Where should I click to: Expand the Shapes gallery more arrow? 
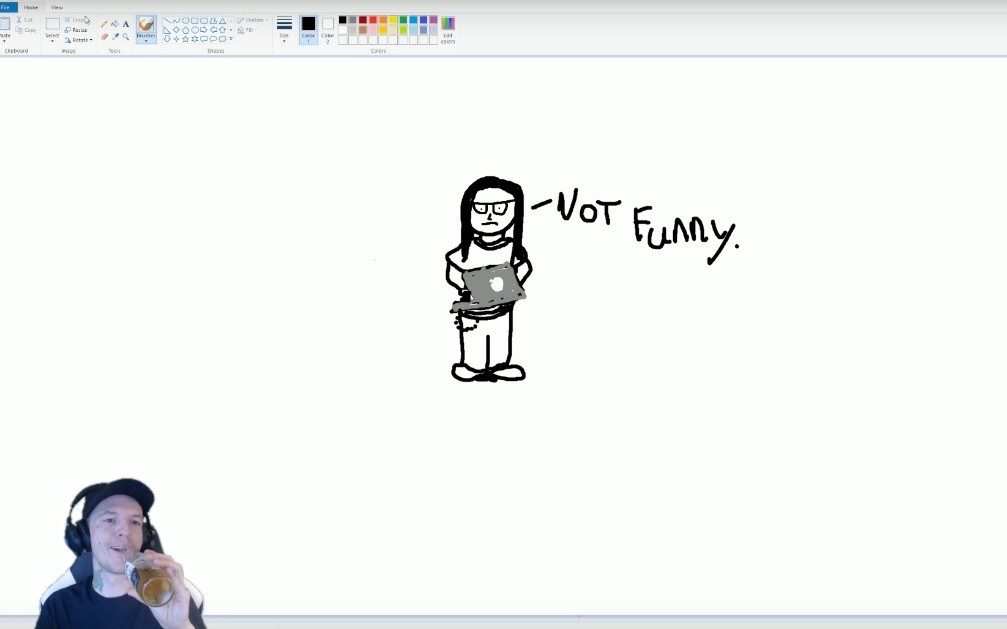click(231, 39)
